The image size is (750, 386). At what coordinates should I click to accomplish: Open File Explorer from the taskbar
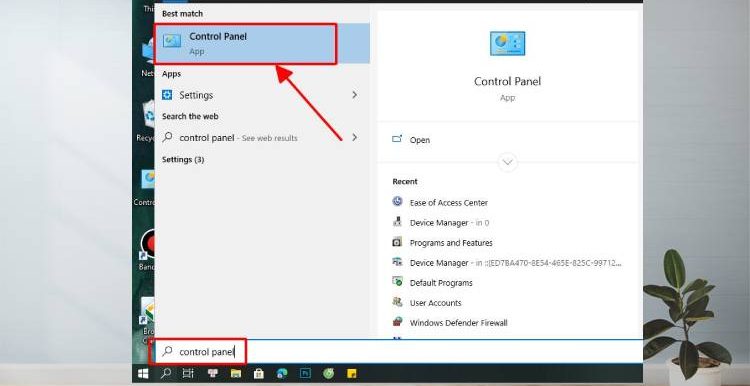point(235,373)
